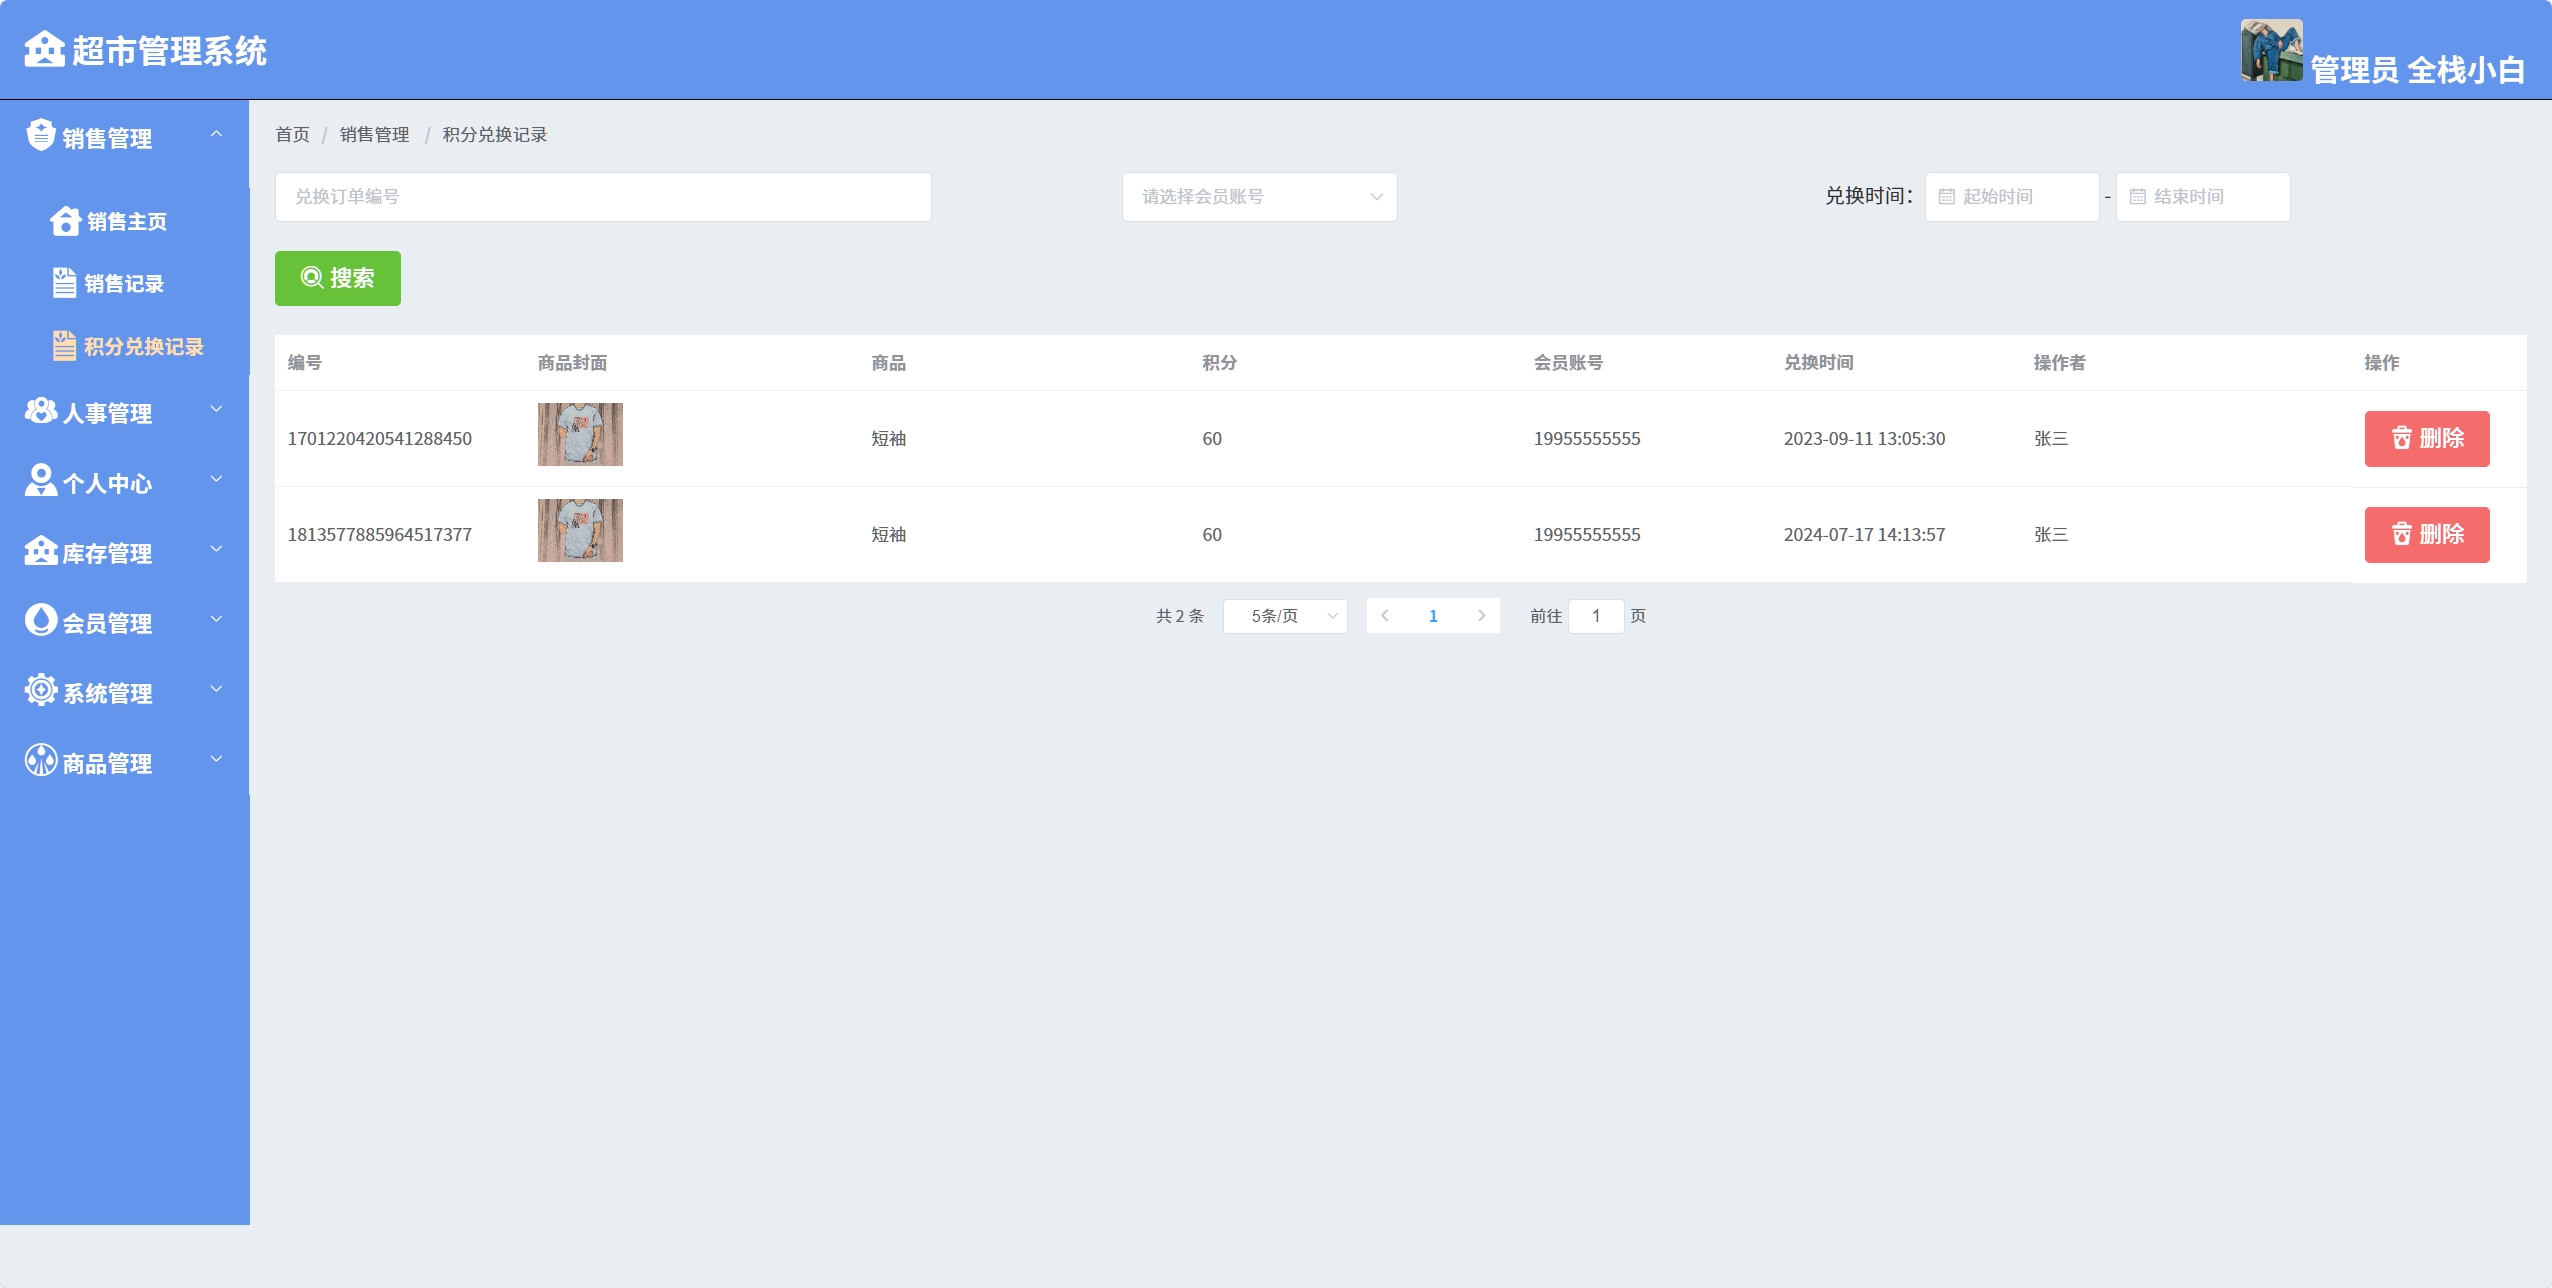Click the admin avatar picture

(x=2271, y=50)
